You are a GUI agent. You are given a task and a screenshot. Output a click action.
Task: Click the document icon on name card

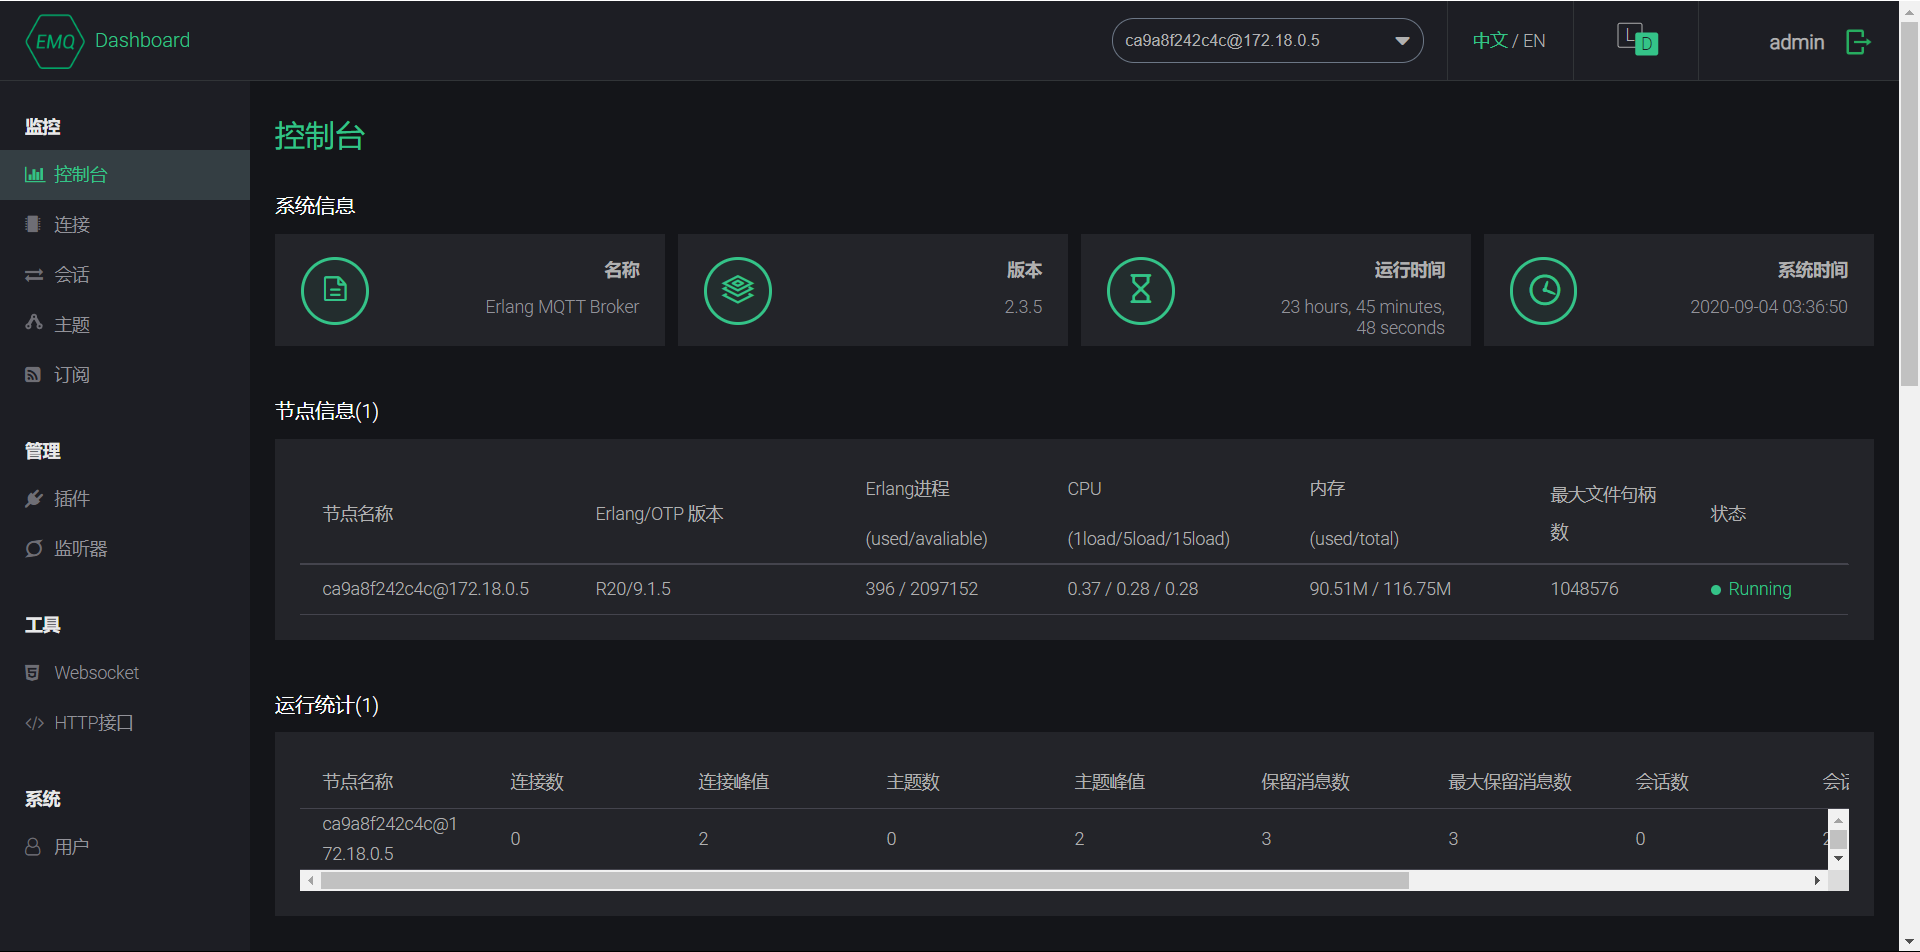coord(335,291)
